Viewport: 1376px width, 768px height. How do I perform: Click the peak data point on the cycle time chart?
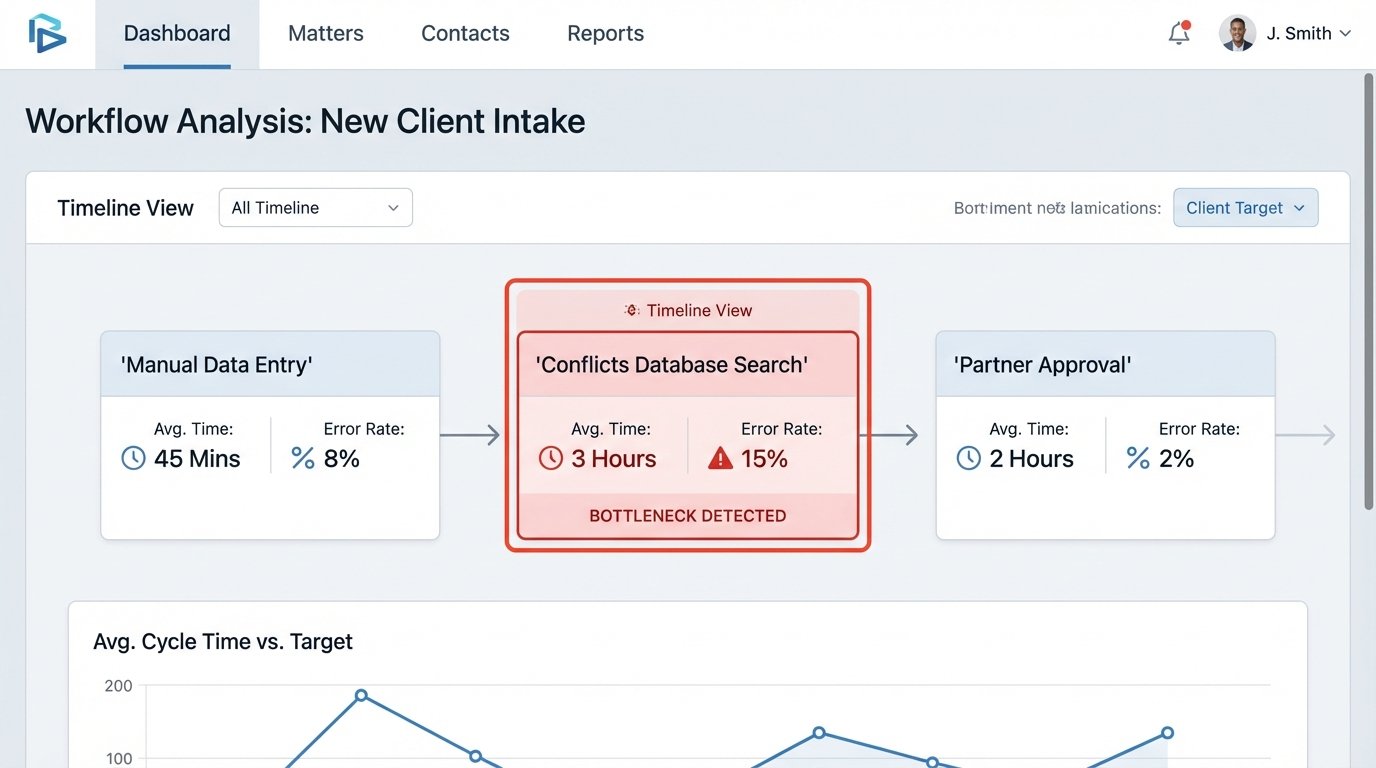tap(361, 695)
